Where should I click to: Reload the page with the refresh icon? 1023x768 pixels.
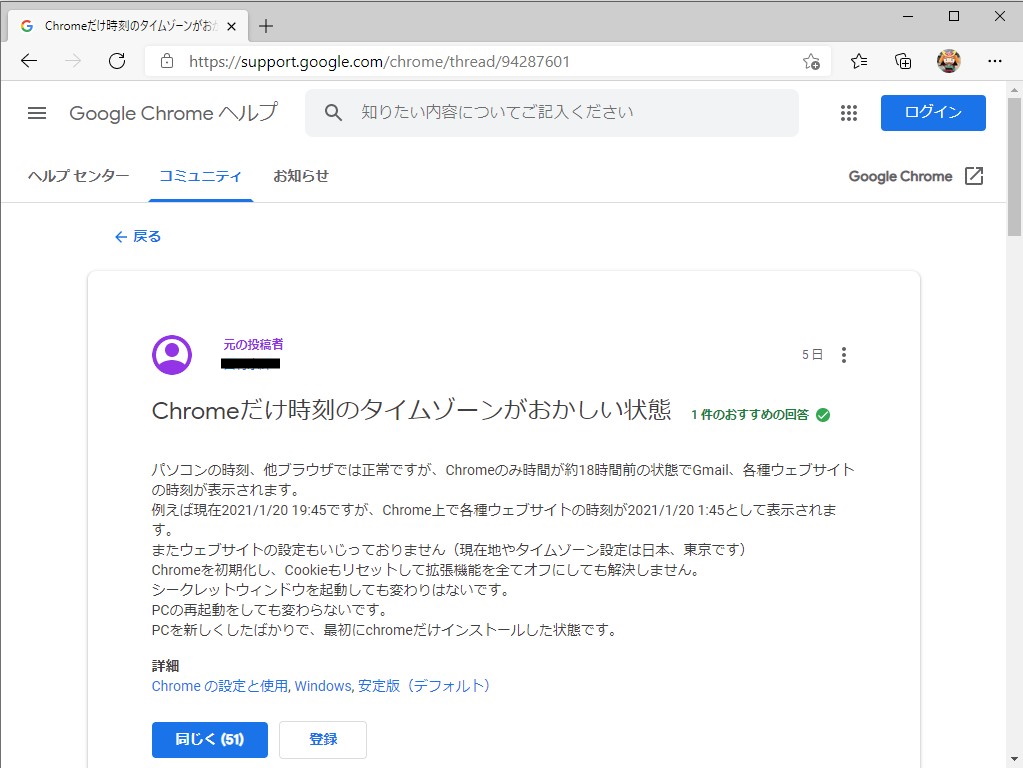pyautogui.click(x=117, y=61)
